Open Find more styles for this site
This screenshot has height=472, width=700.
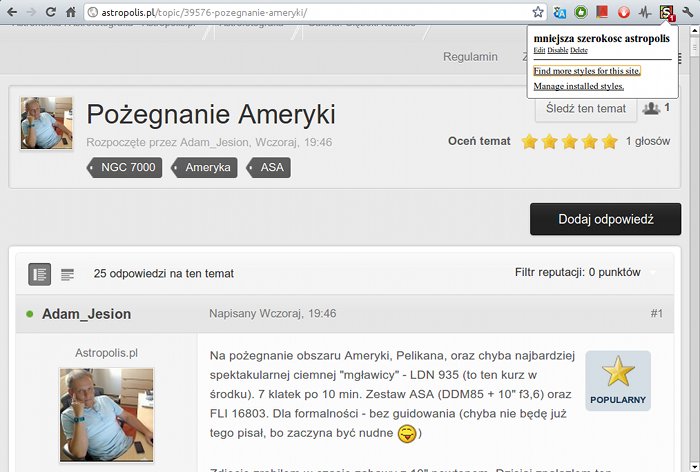point(587,71)
